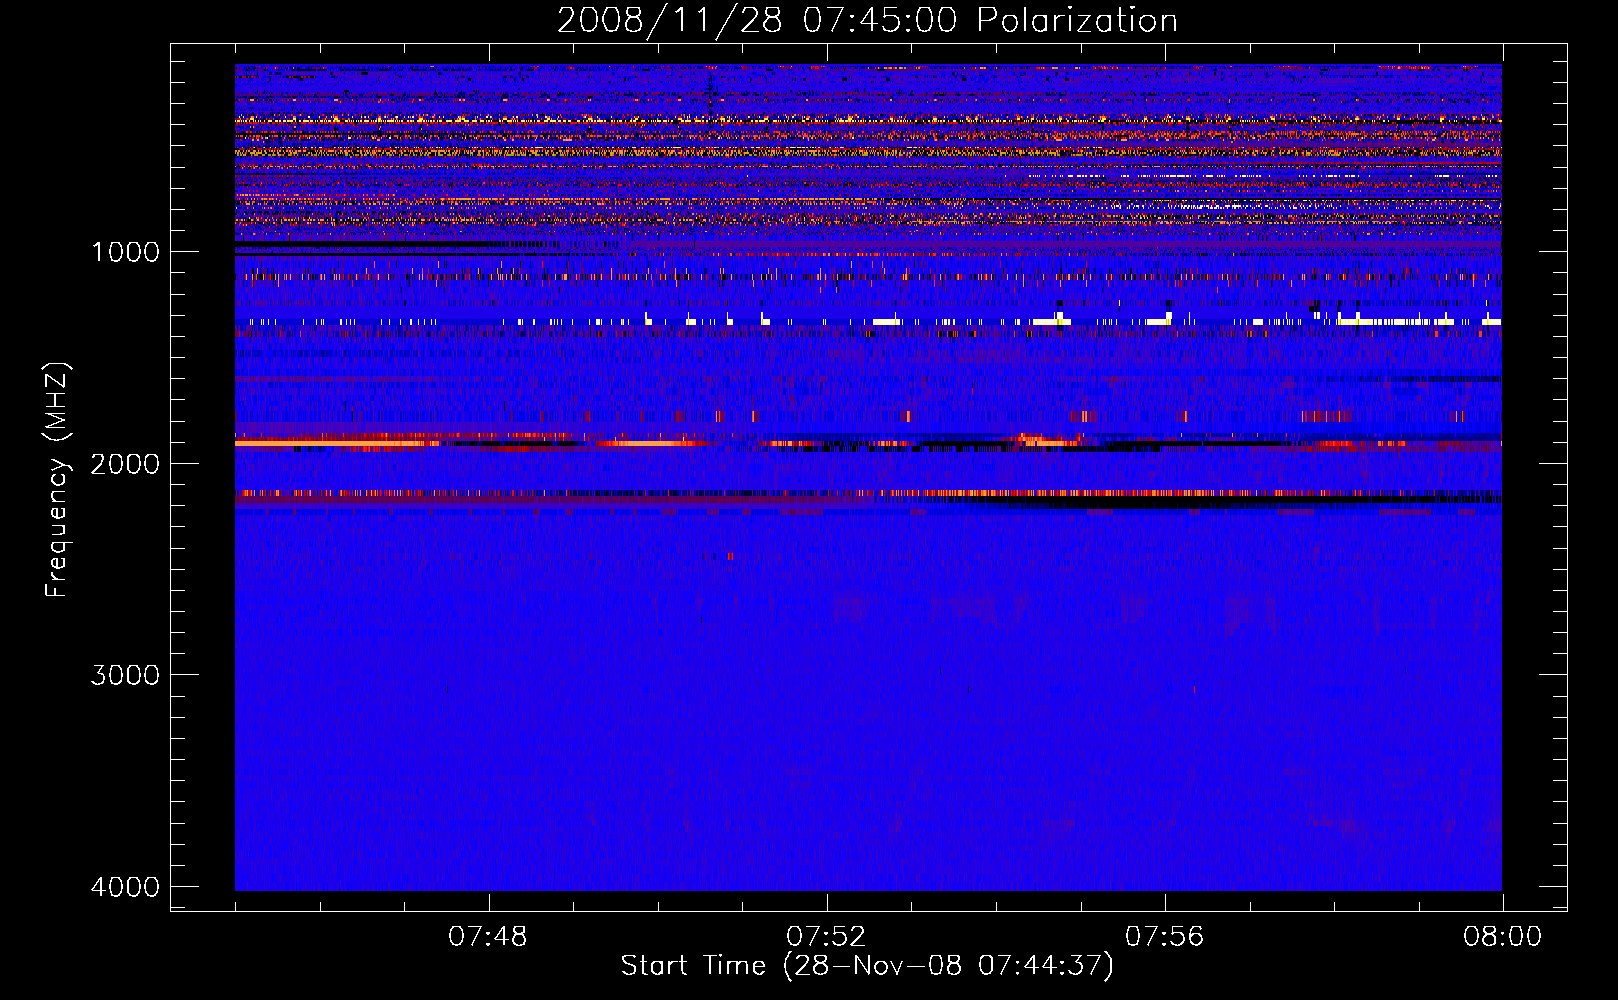Click the 08:00 time axis label
The width and height of the screenshot is (1618, 1000).
click(x=1502, y=937)
